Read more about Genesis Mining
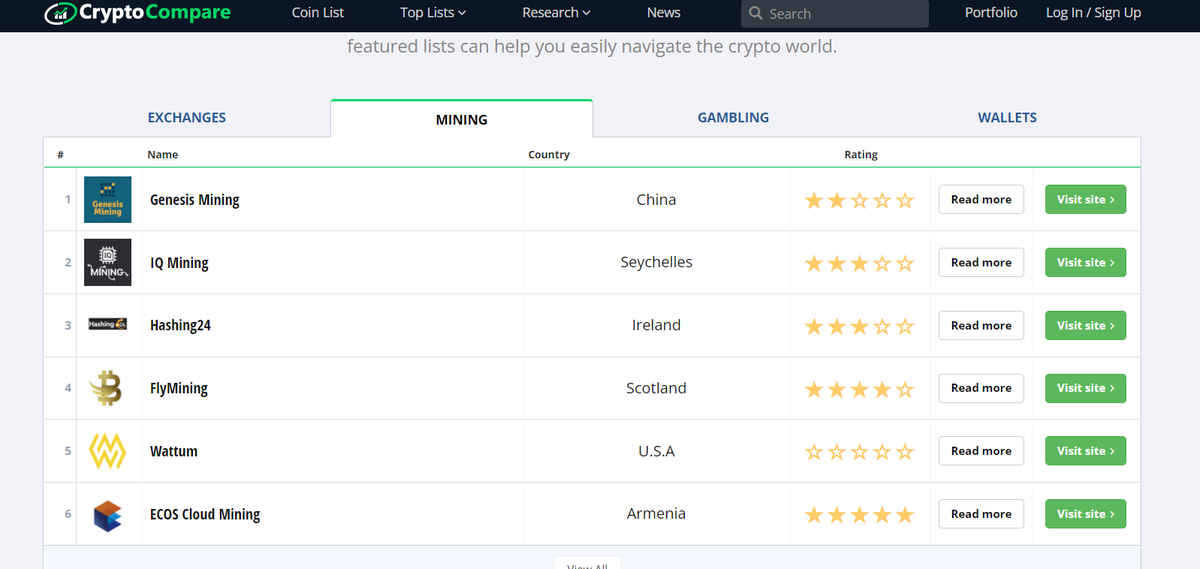Viewport: 1200px width, 569px height. tap(981, 199)
